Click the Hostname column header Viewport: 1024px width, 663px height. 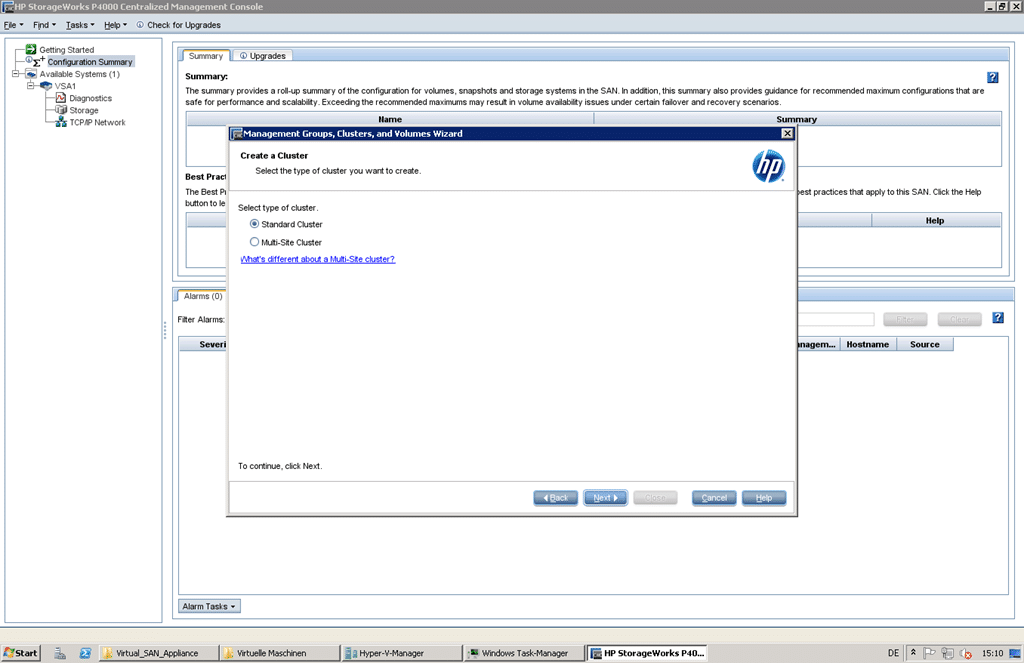(x=867, y=344)
